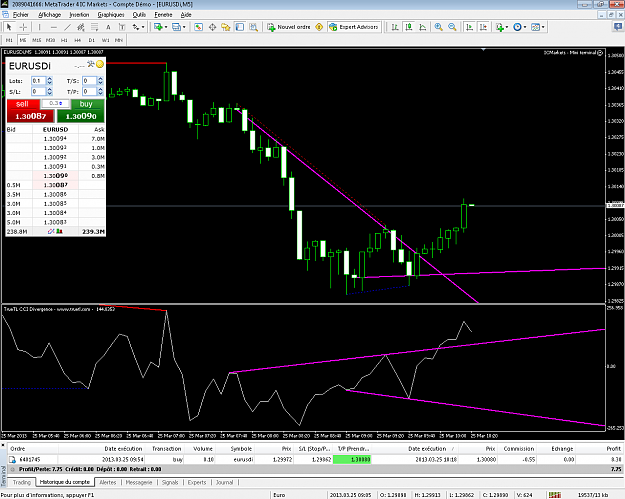
Task: Open the Journal tab
Action: (x=224, y=482)
